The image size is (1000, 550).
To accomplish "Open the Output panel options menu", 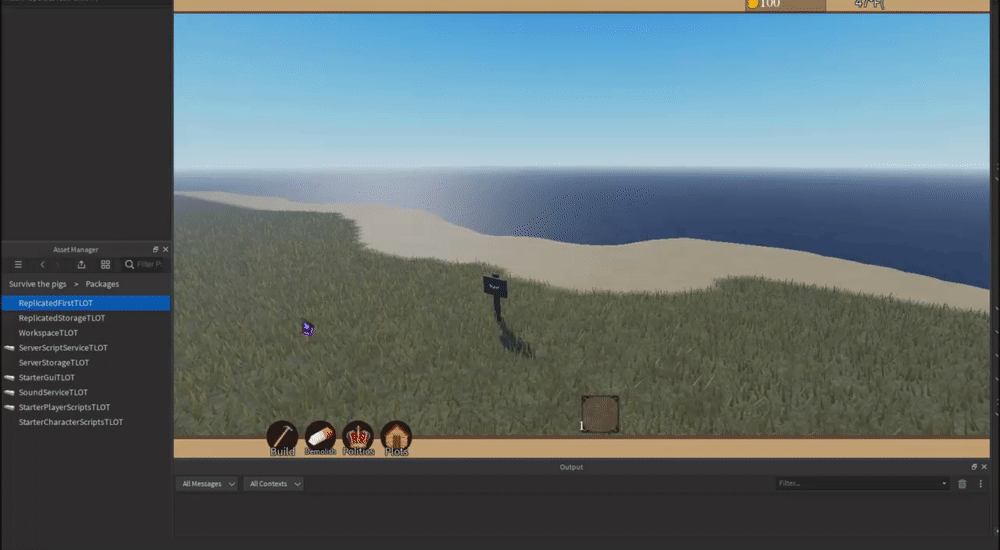I will [x=981, y=484].
